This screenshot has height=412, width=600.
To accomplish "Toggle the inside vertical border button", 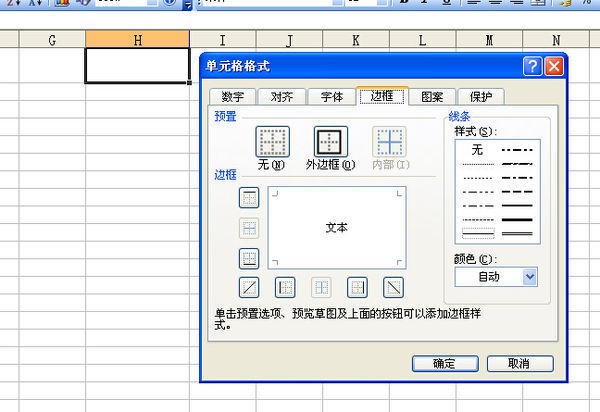I will coord(321,287).
